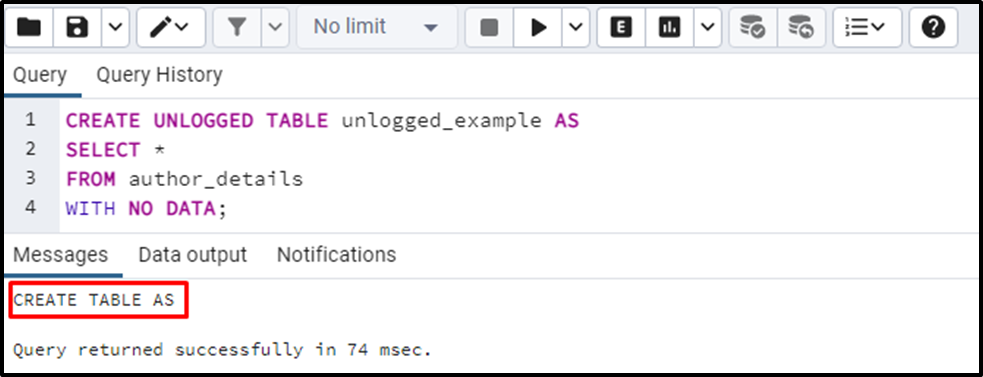983x377 pixels.
Task: Open the macros list menu
Action: pyautogui.click(x=867, y=27)
